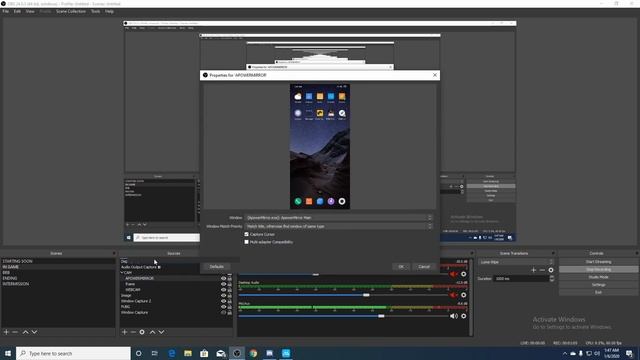640x360 pixels.
Task: Toggle lock icon of APOWERMIRROR source
Action: click(x=229, y=279)
